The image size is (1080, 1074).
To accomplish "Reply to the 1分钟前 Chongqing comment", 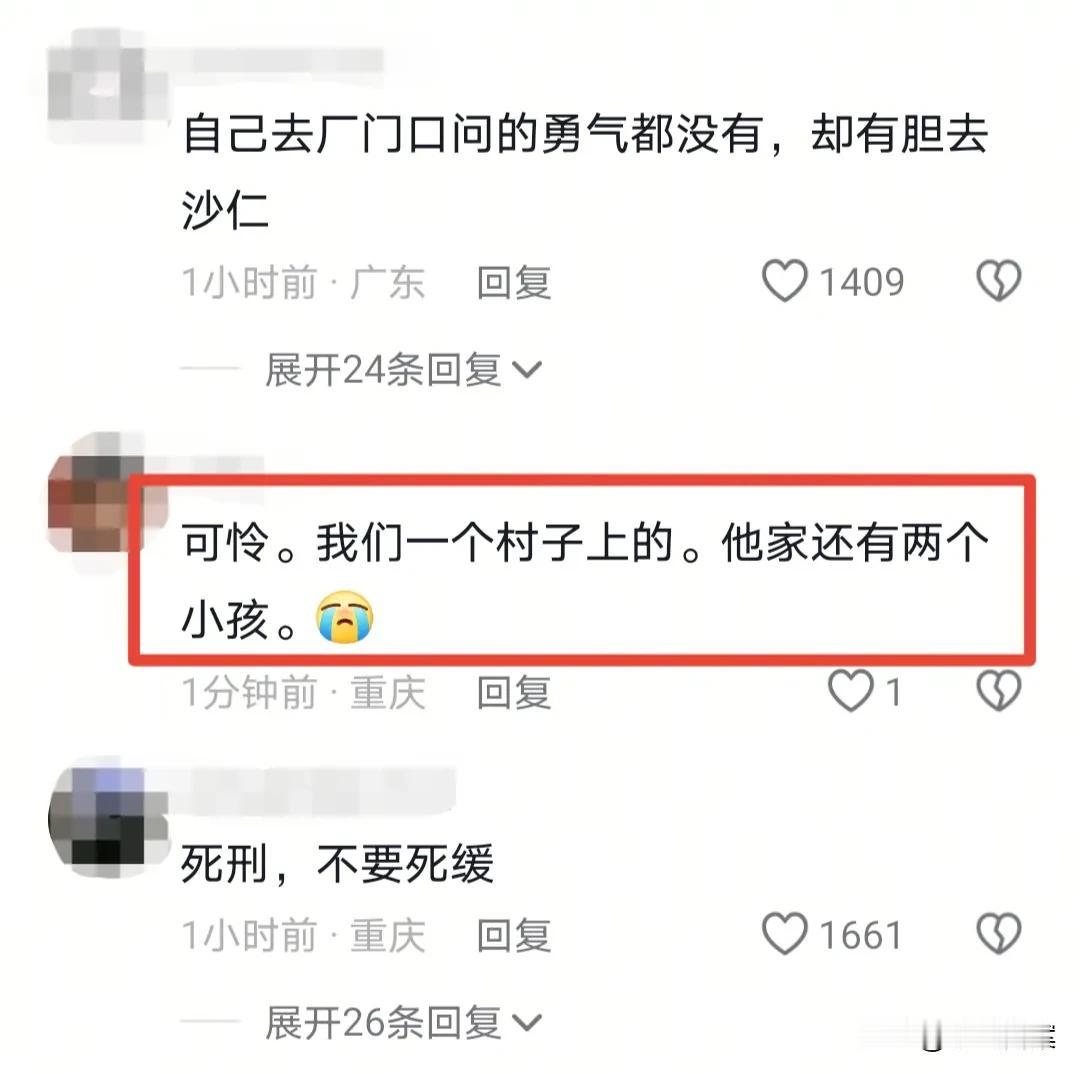I will pos(514,692).
